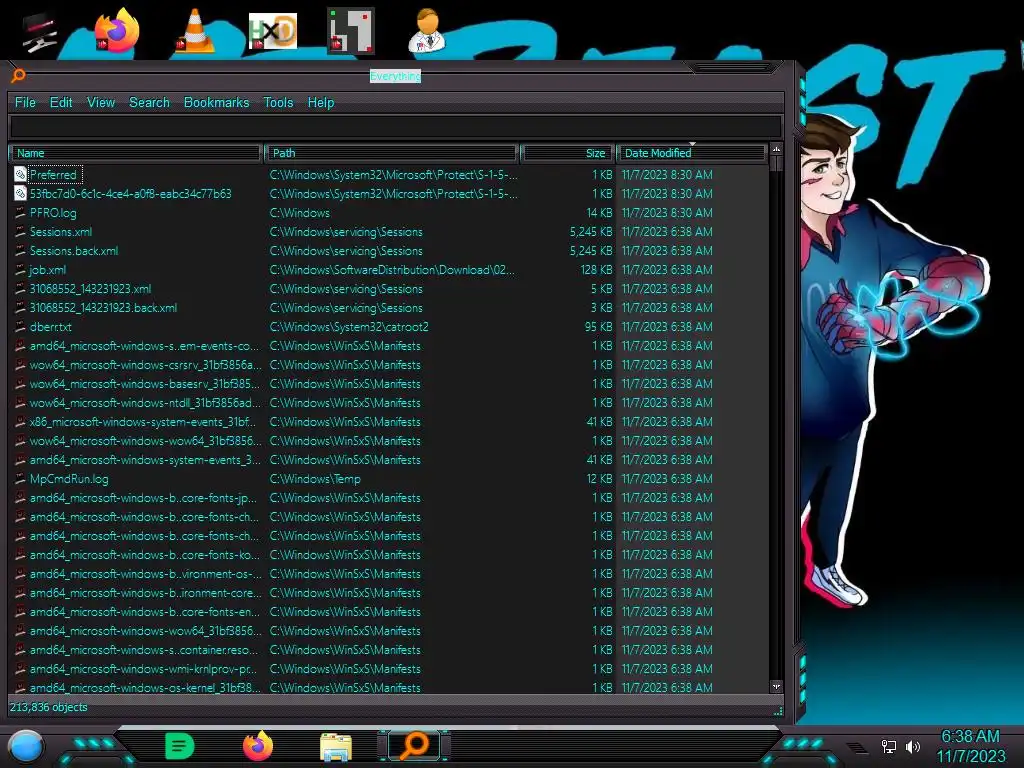The width and height of the screenshot is (1024, 768).
Task: Open the File menu
Action: tap(25, 103)
